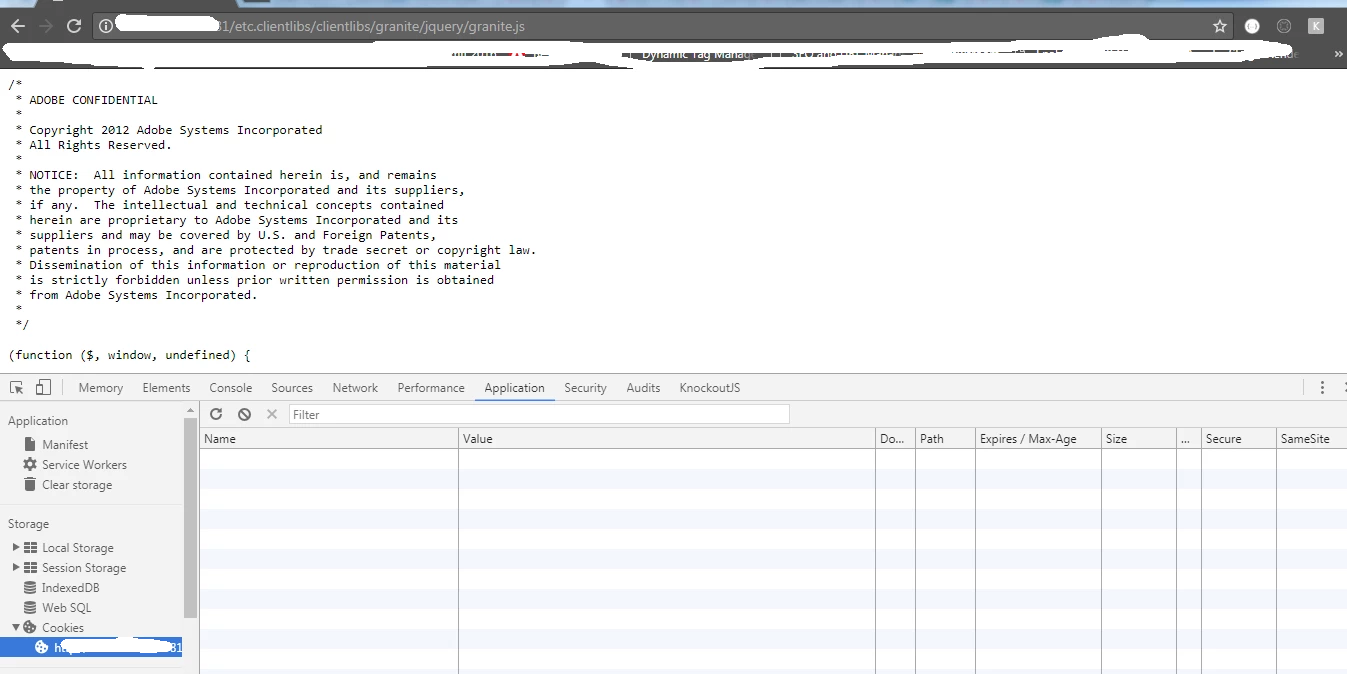The image size is (1347, 674).
Task: Sort cookies by the Name column header
Action: [329, 438]
